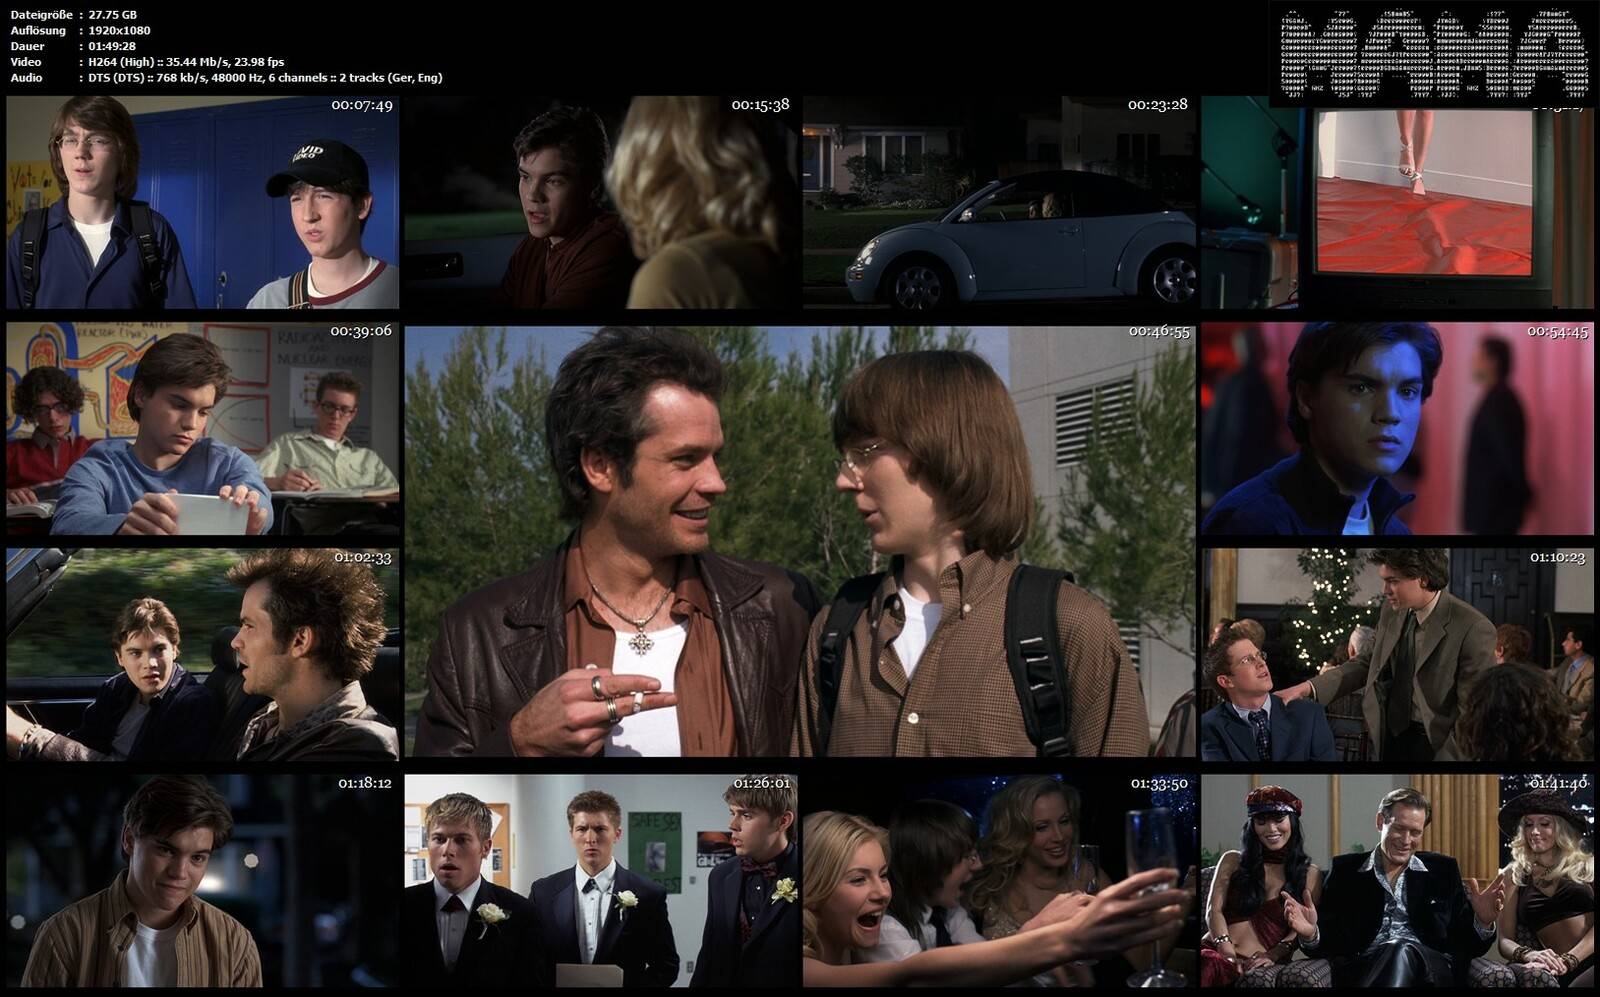Select the 00:15:38 frame thumbnail
Screen dimensions: 1600x997
[601, 202]
